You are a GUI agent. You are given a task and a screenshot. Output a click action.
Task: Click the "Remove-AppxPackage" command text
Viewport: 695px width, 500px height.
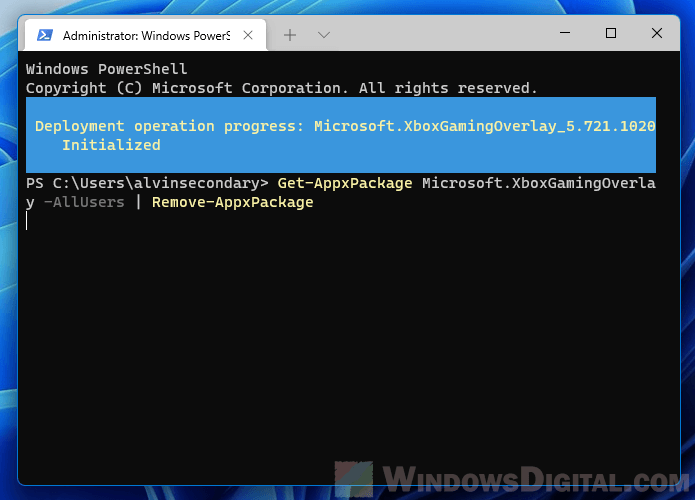(233, 203)
